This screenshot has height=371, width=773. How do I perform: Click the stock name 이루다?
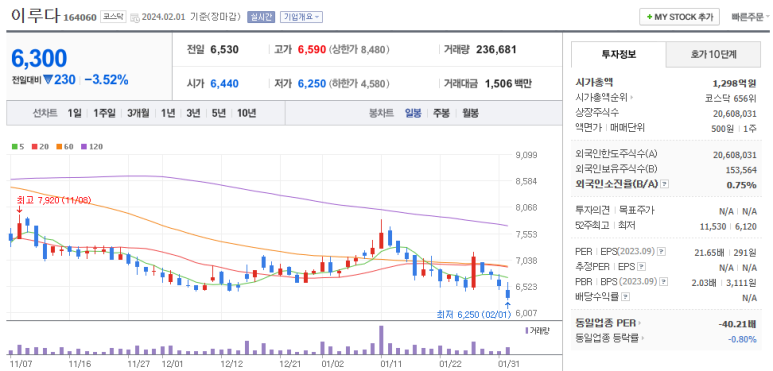click(35, 16)
